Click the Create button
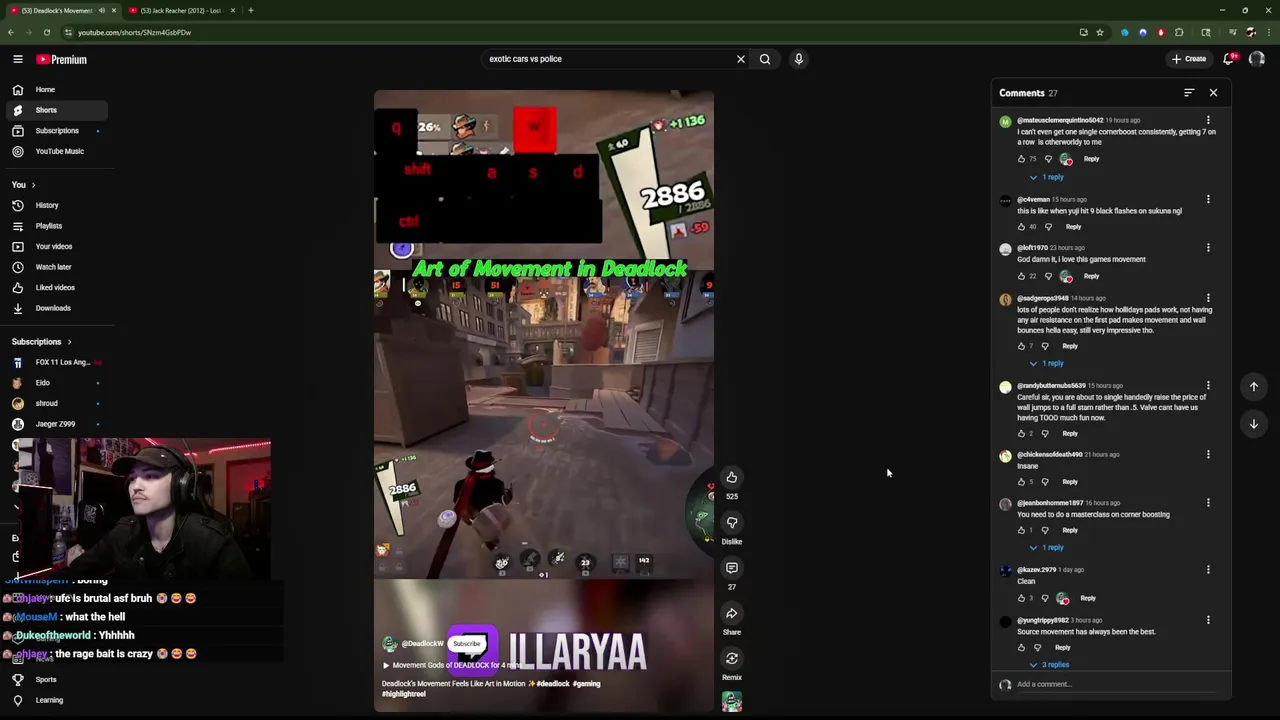 tap(1190, 59)
